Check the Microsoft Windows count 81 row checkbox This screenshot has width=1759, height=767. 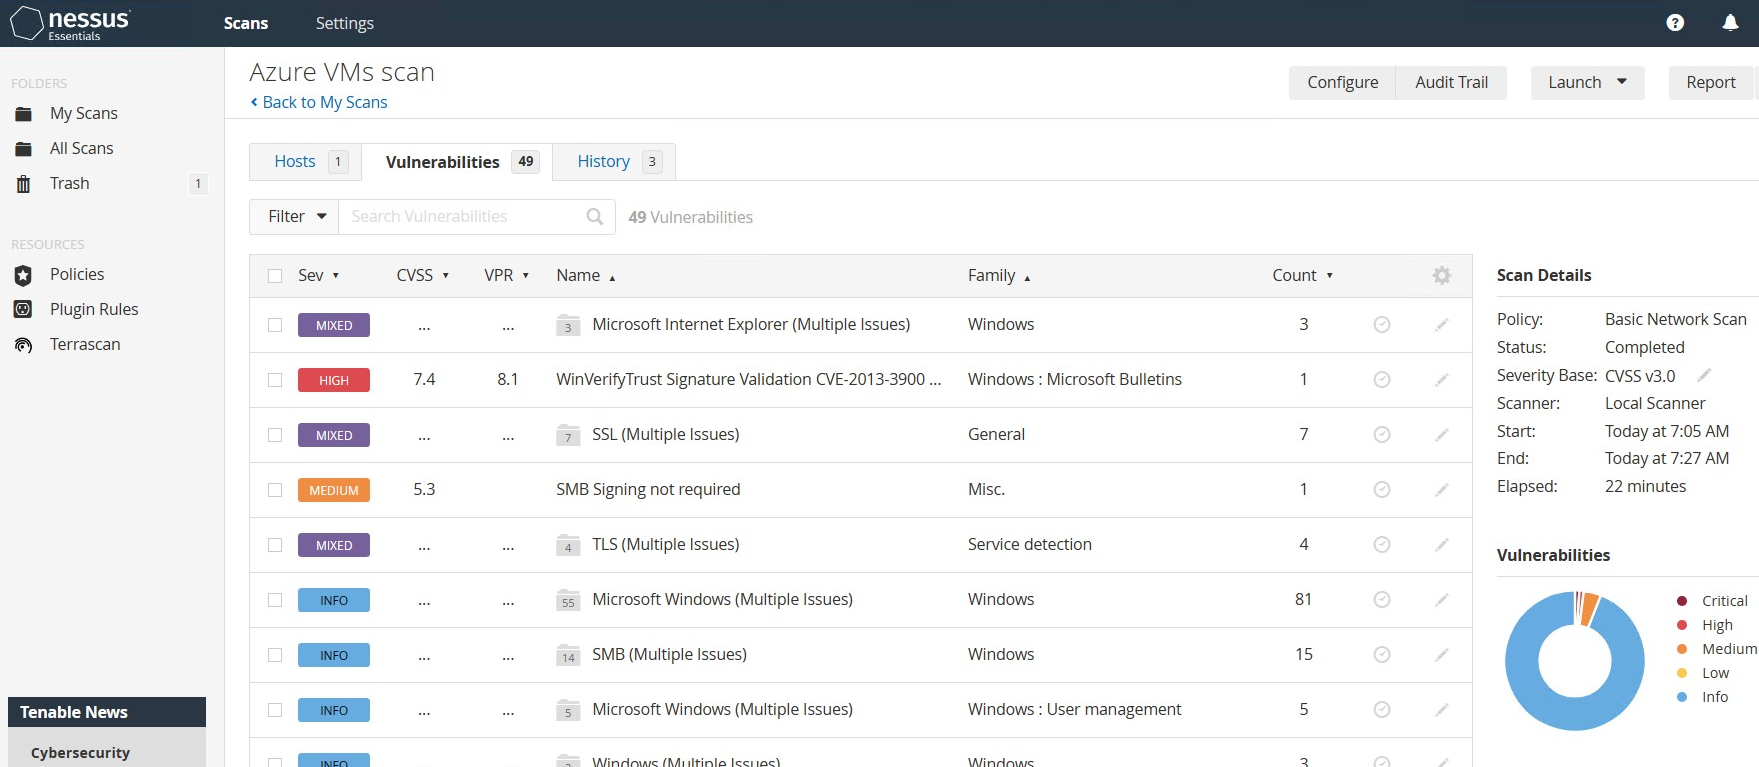275,600
